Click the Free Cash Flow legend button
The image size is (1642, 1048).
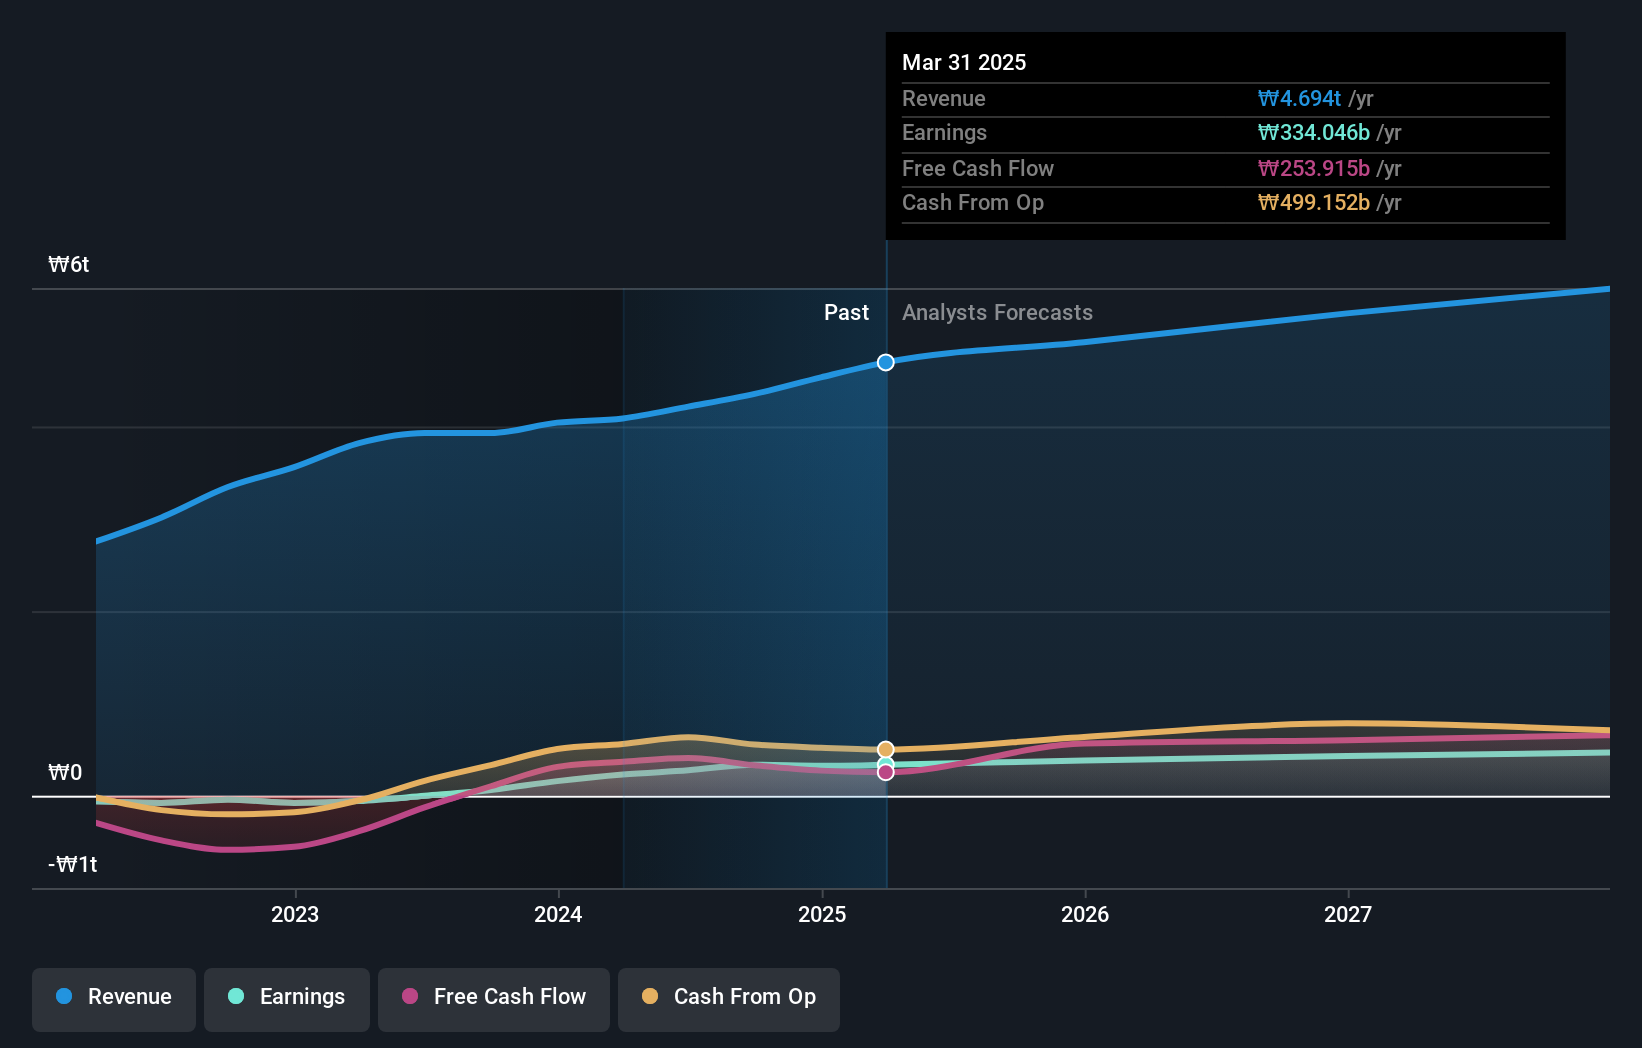(493, 997)
